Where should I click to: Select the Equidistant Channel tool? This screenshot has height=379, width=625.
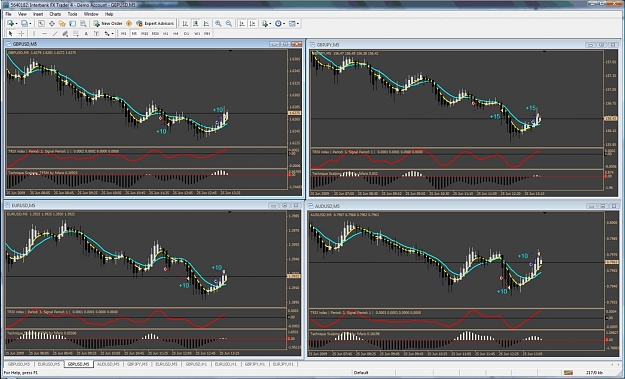click(x=65, y=33)
